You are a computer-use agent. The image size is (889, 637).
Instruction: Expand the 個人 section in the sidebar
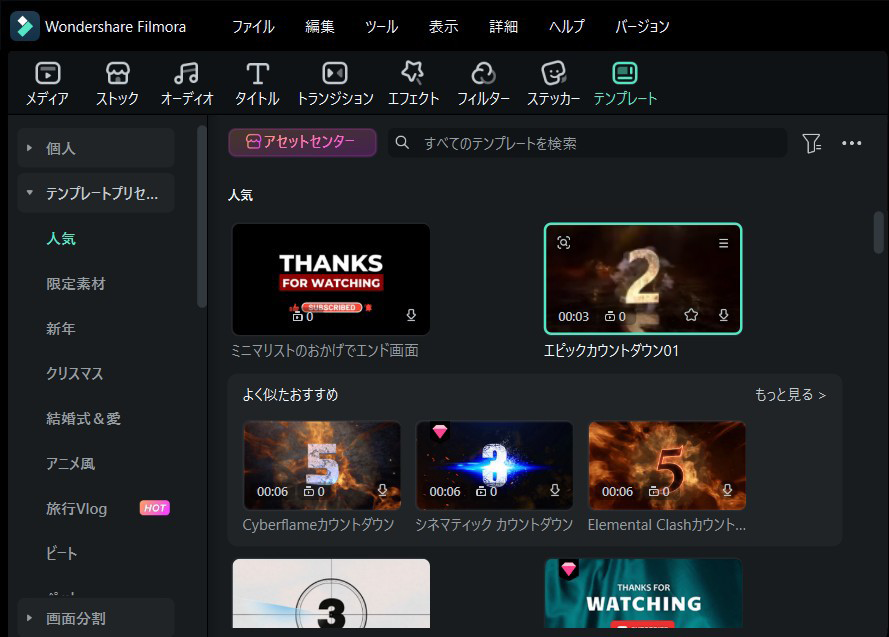coord(28,148)
